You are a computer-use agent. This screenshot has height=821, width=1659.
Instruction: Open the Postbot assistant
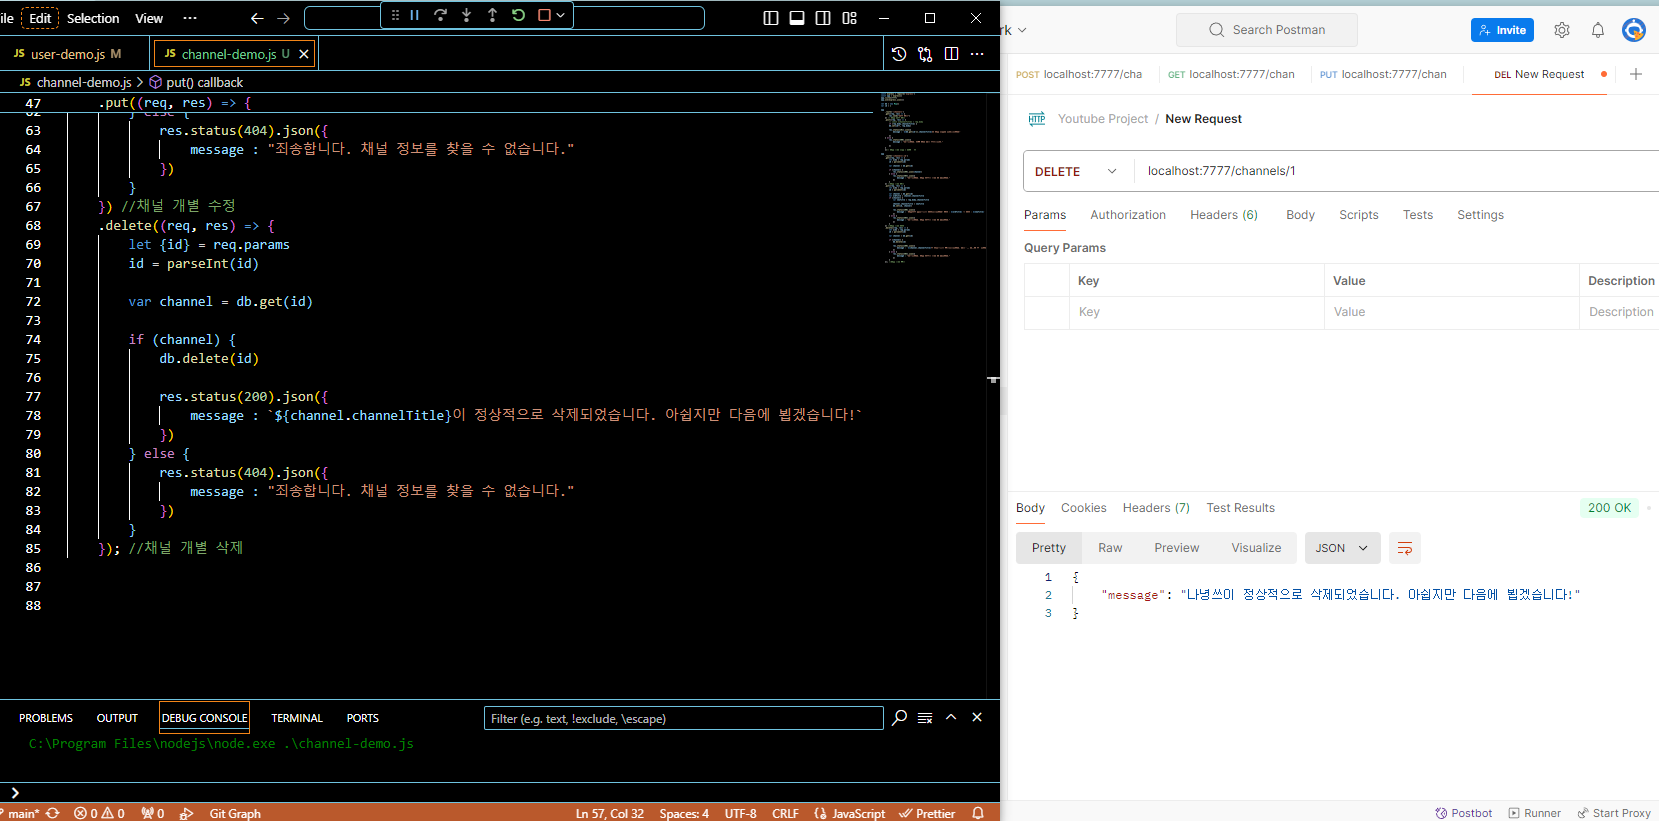pyautogui.click(x=1463, y=813)
